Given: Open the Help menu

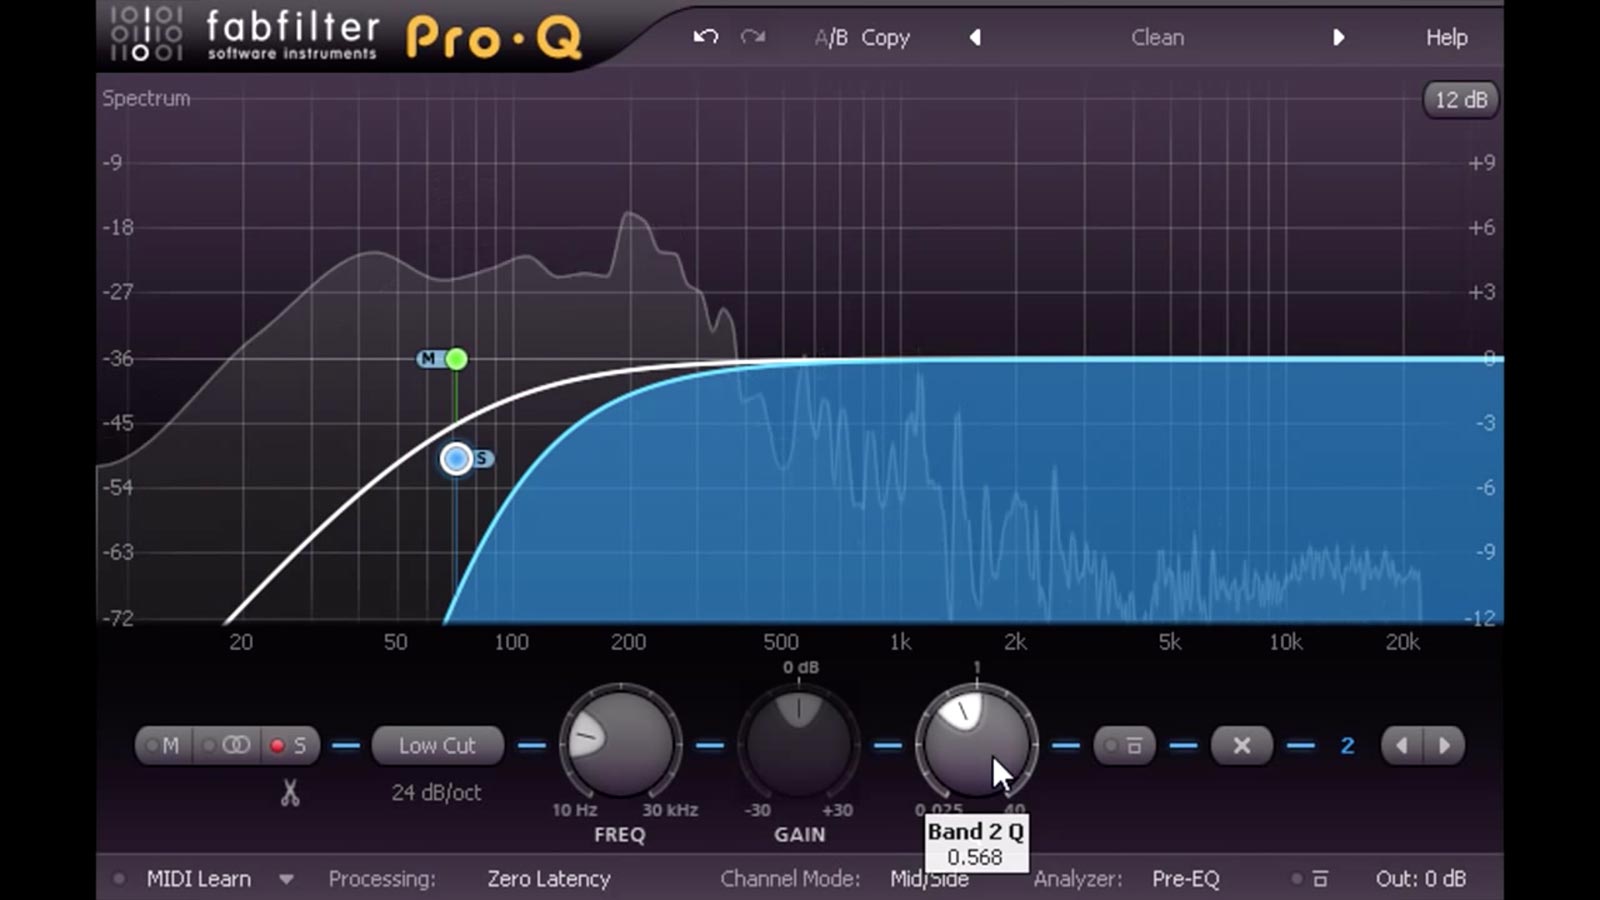Looking at the screenshot, I should pos(1446,37).
